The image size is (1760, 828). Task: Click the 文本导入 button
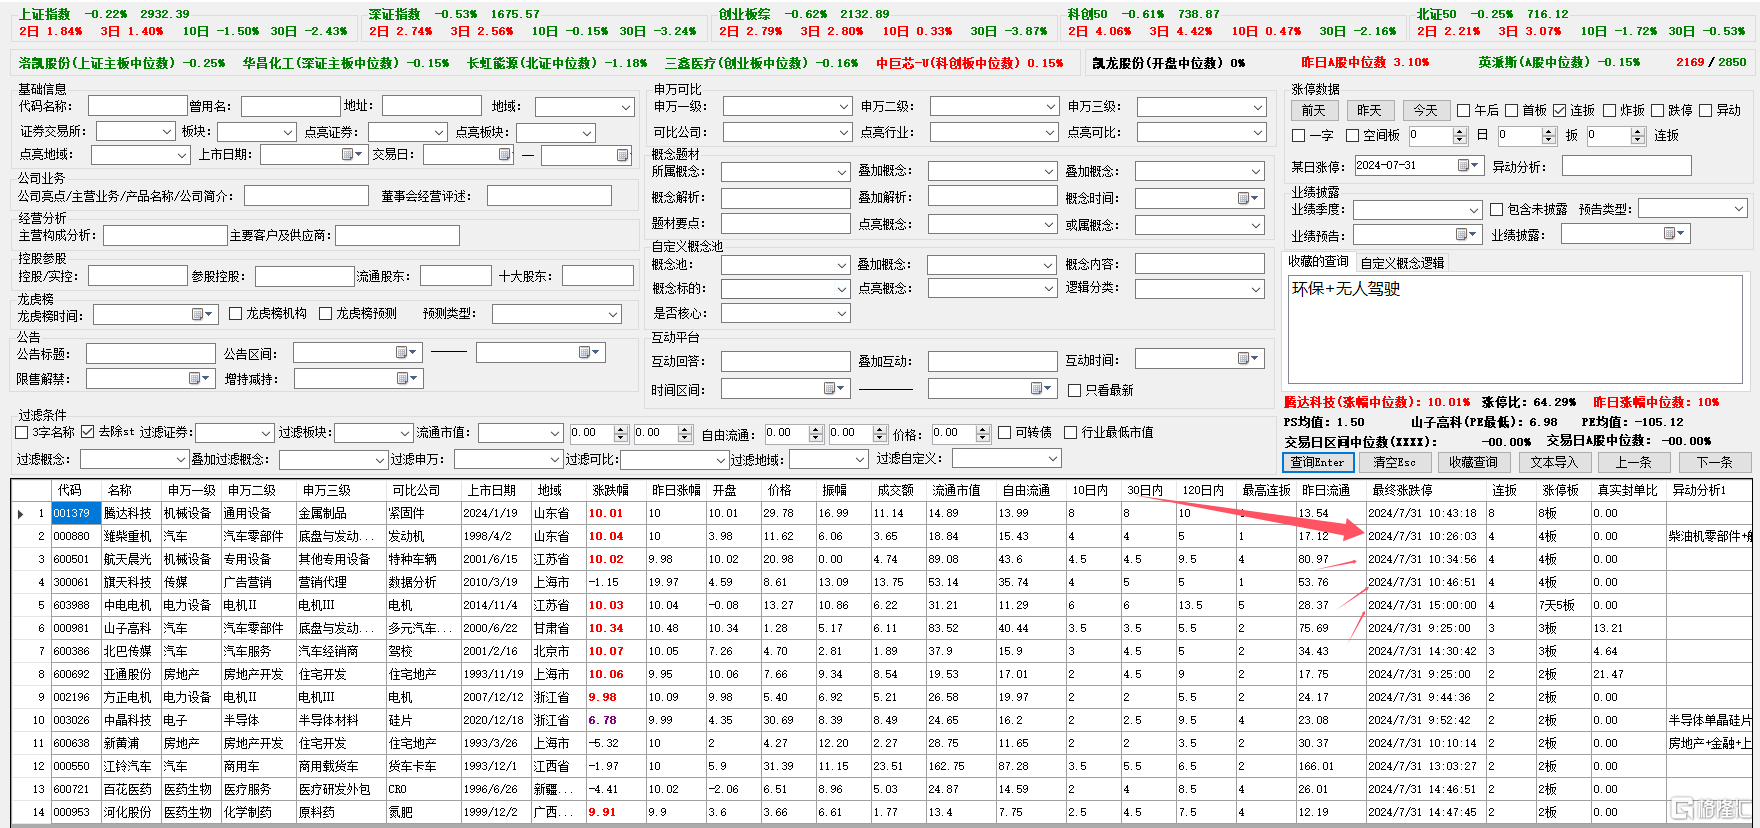1553,462
